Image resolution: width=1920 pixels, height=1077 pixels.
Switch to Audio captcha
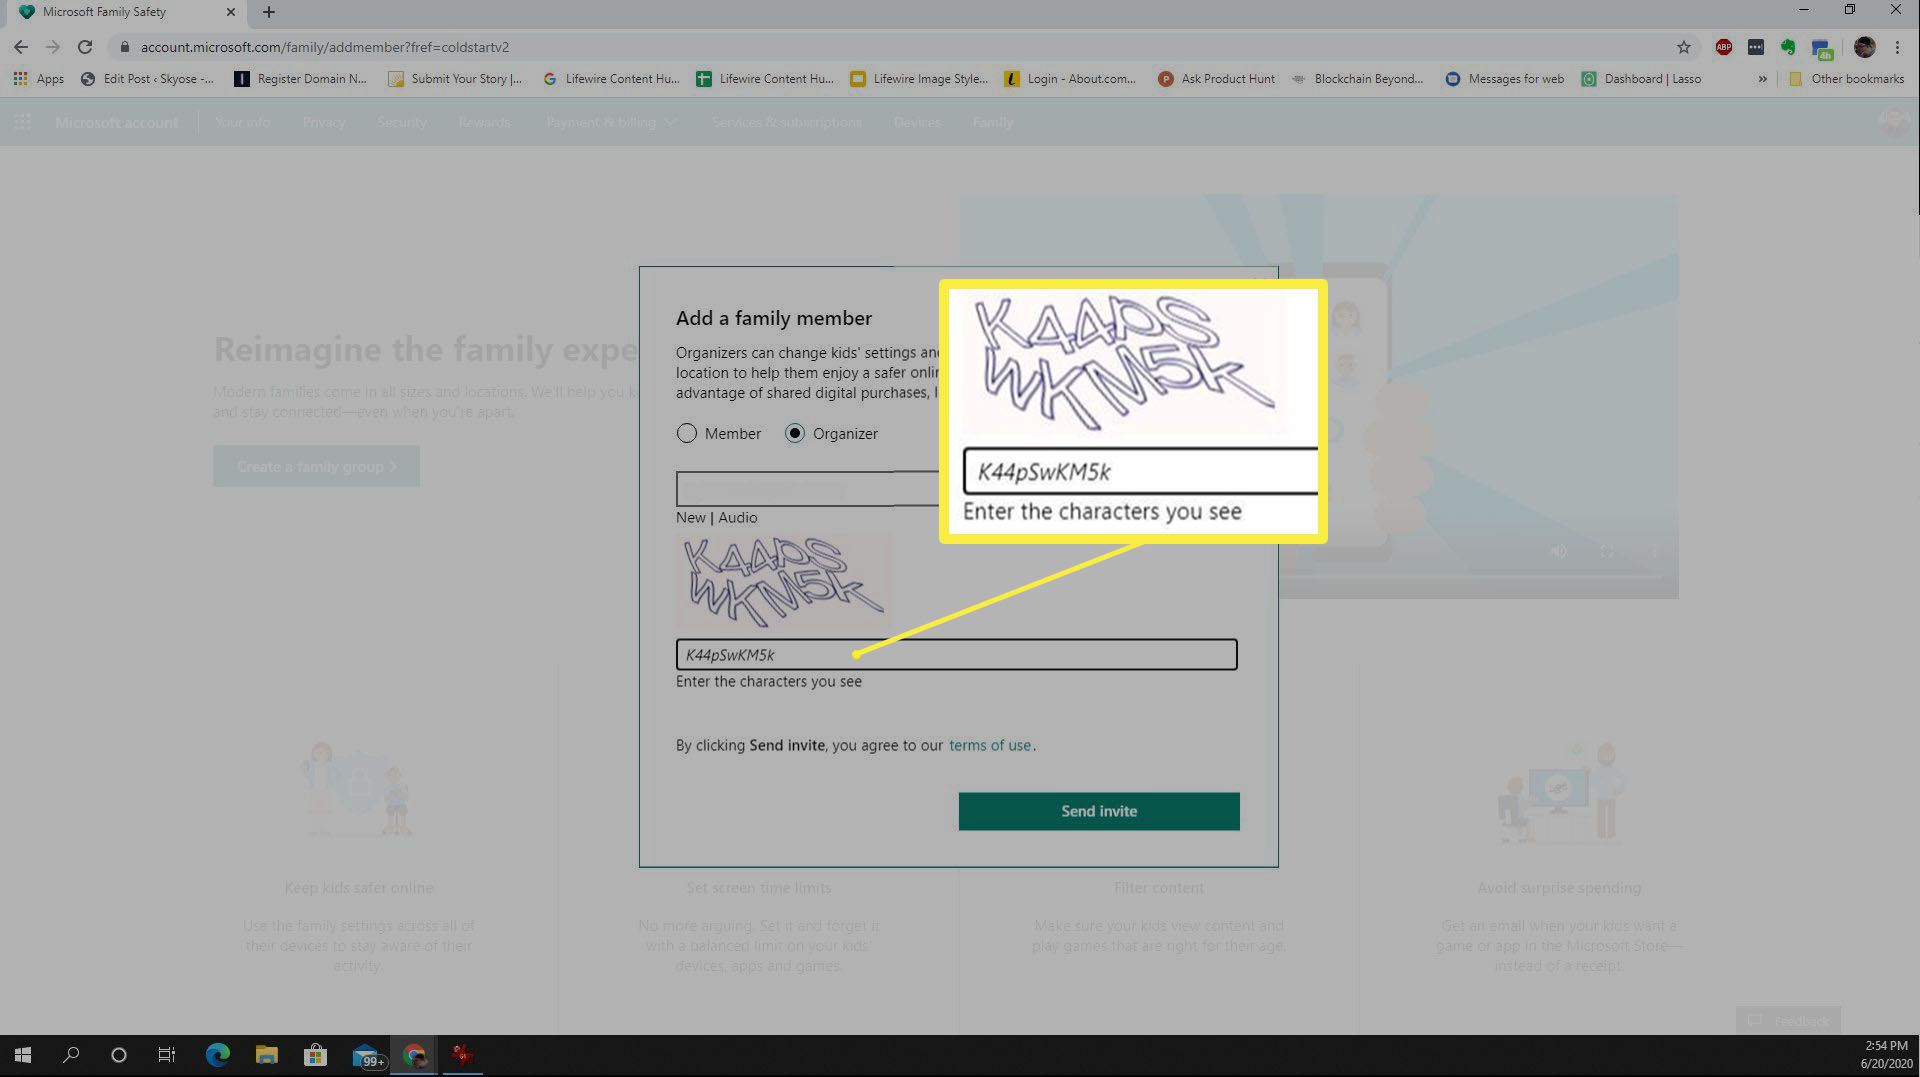point(738,517)
